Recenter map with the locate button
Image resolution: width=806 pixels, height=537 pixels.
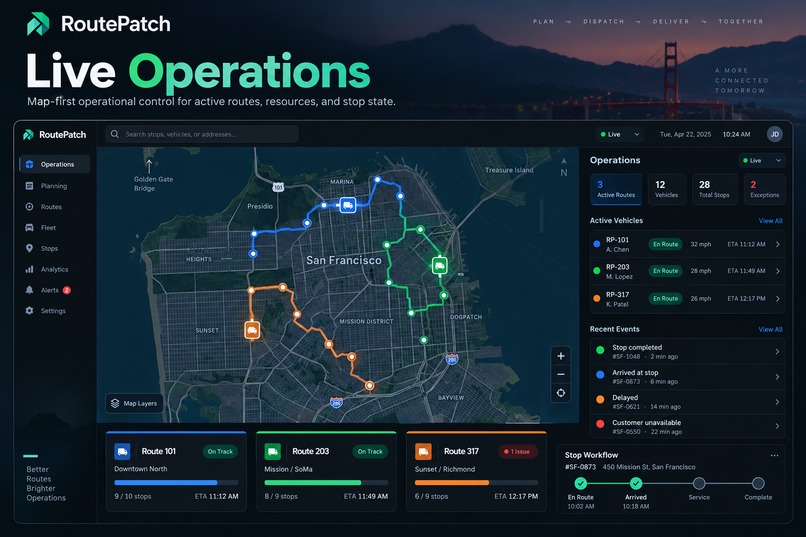click(x=561, y=393)
